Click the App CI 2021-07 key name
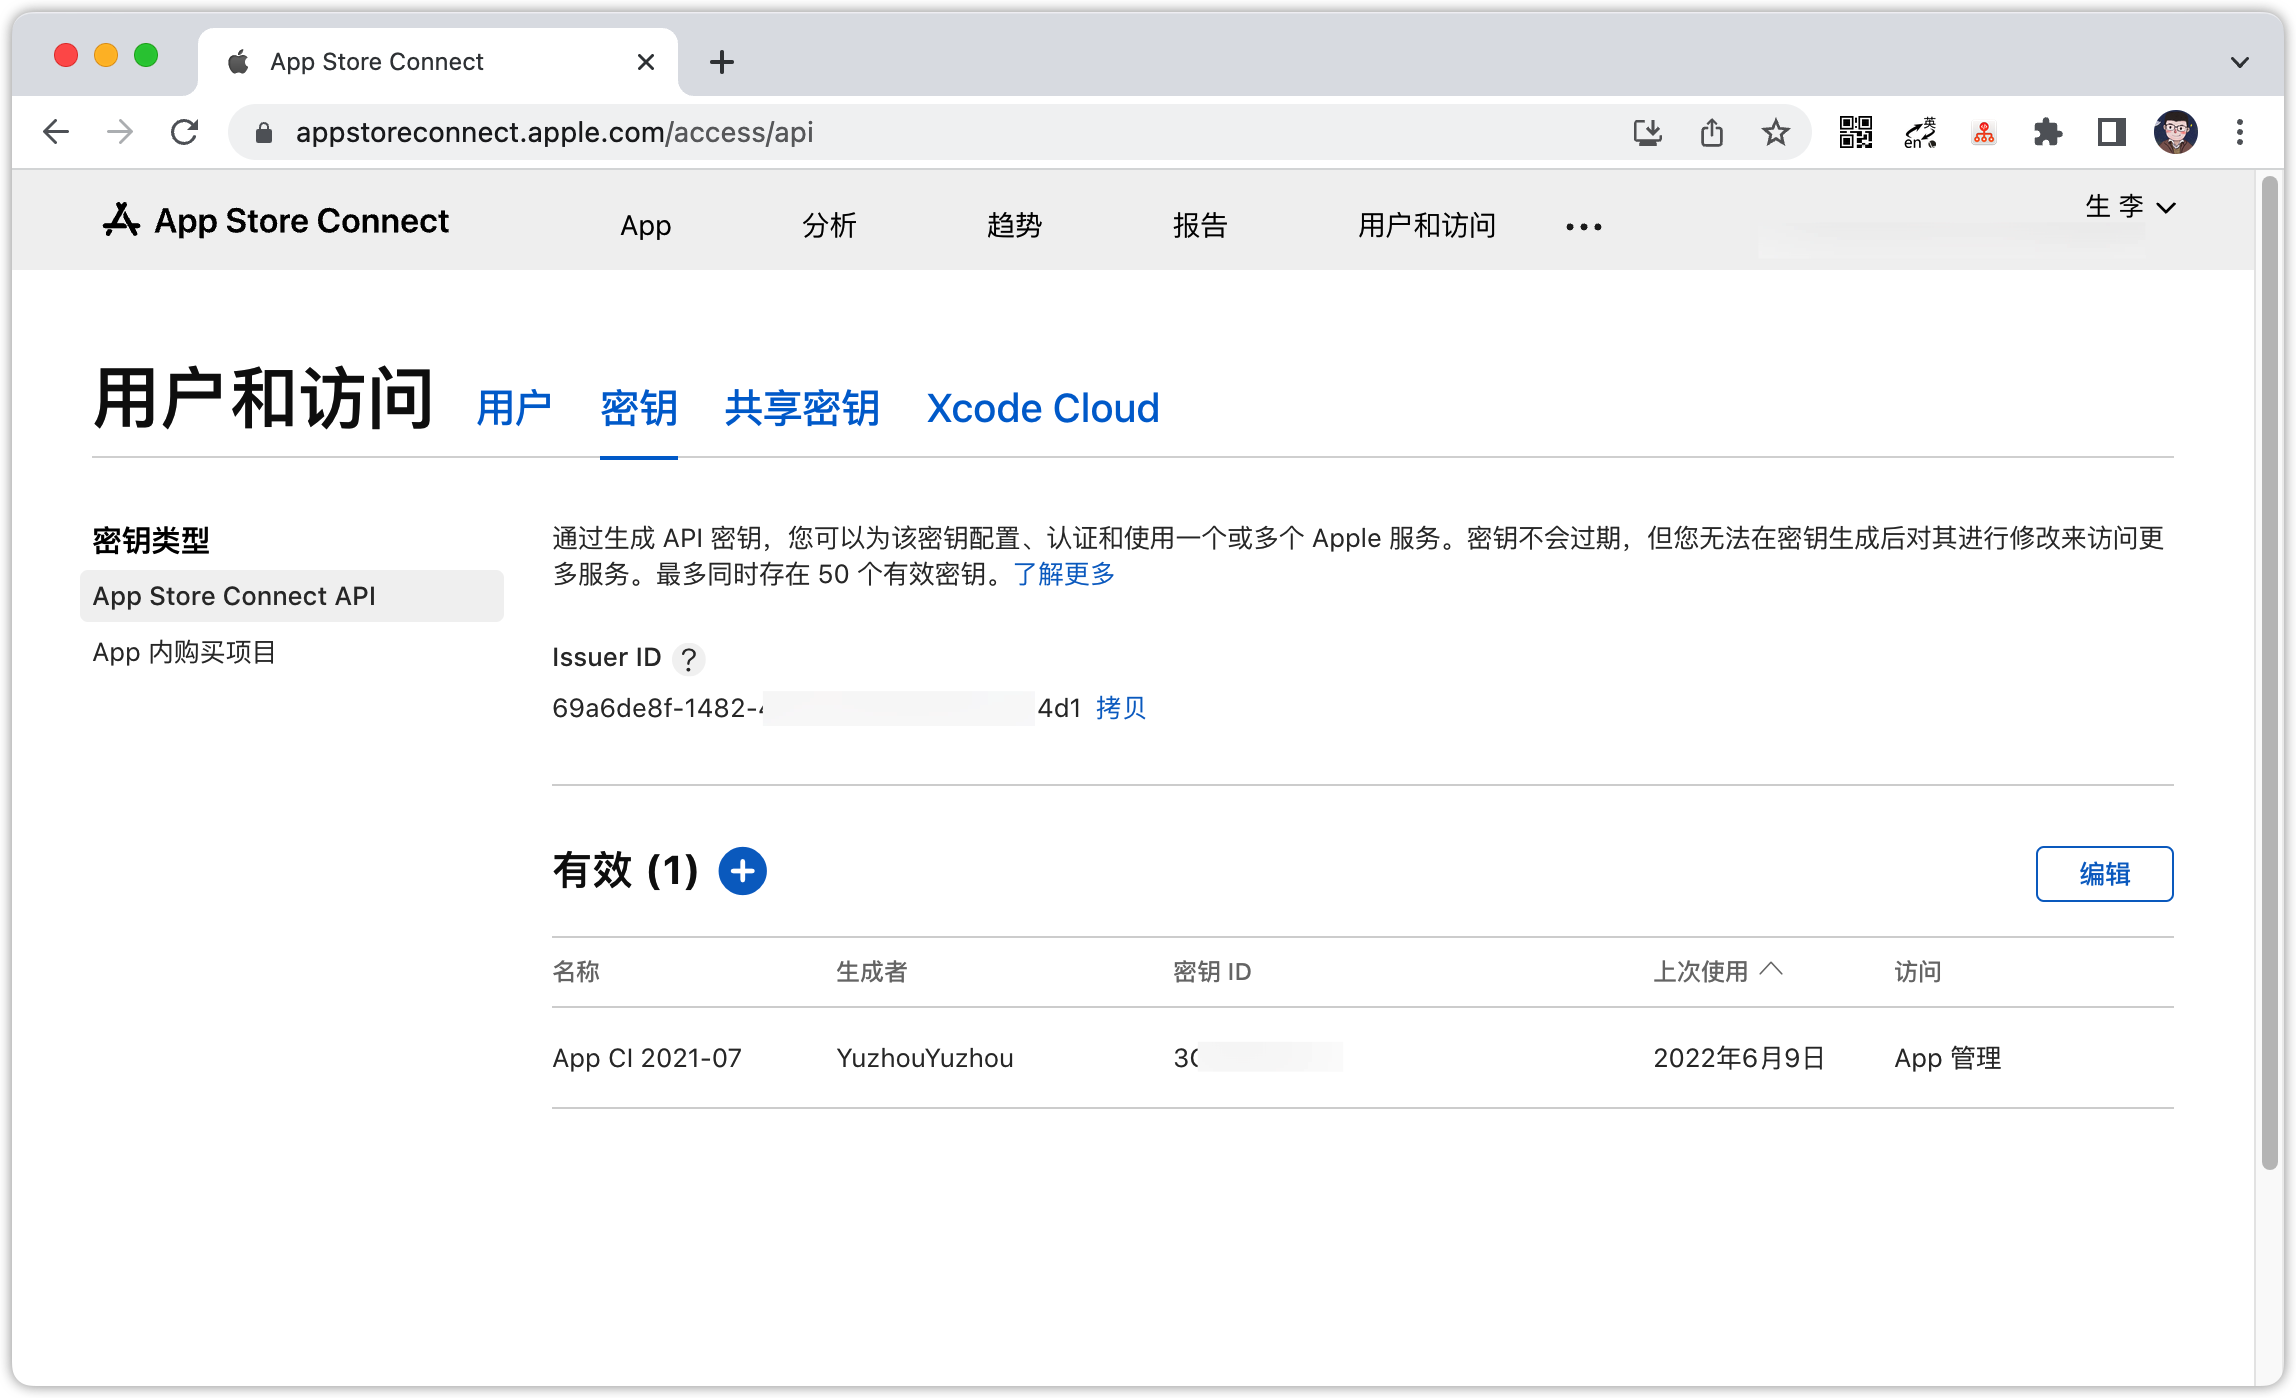Image resolution: width=2296 pixels, height=1398 pixels. [x=647, y=1058]
